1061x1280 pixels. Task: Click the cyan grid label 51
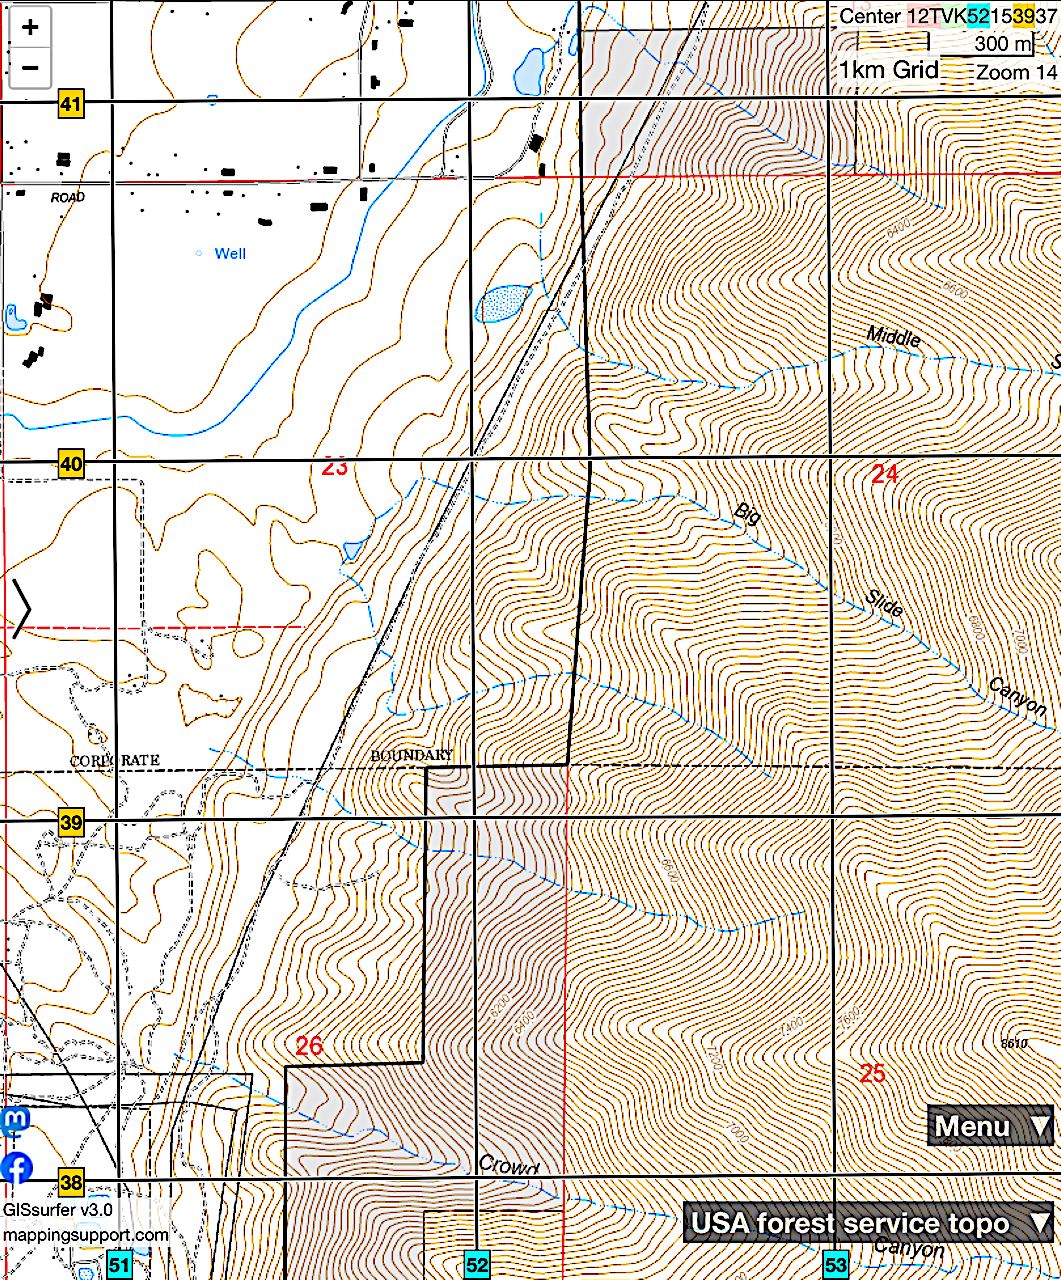point(119,1265)
